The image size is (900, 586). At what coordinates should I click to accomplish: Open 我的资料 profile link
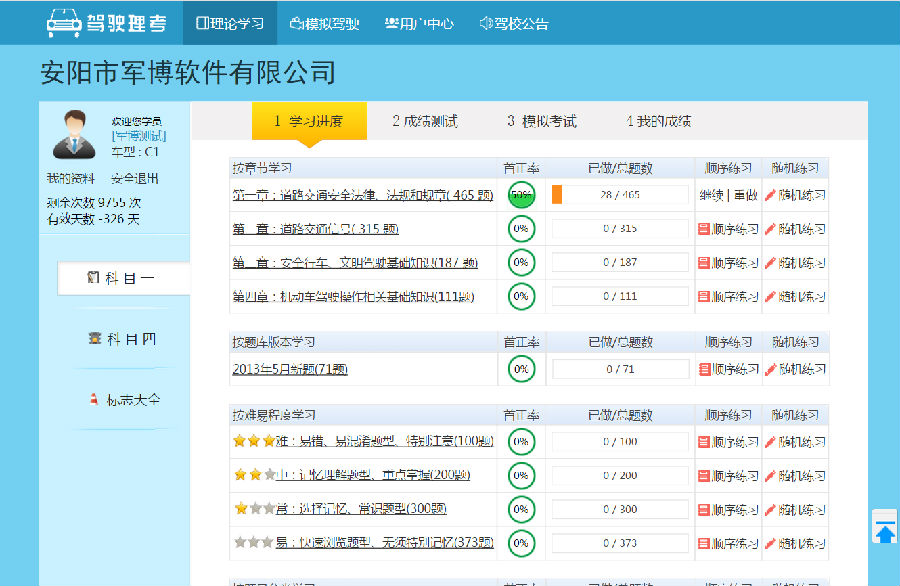tap(71, 178)
